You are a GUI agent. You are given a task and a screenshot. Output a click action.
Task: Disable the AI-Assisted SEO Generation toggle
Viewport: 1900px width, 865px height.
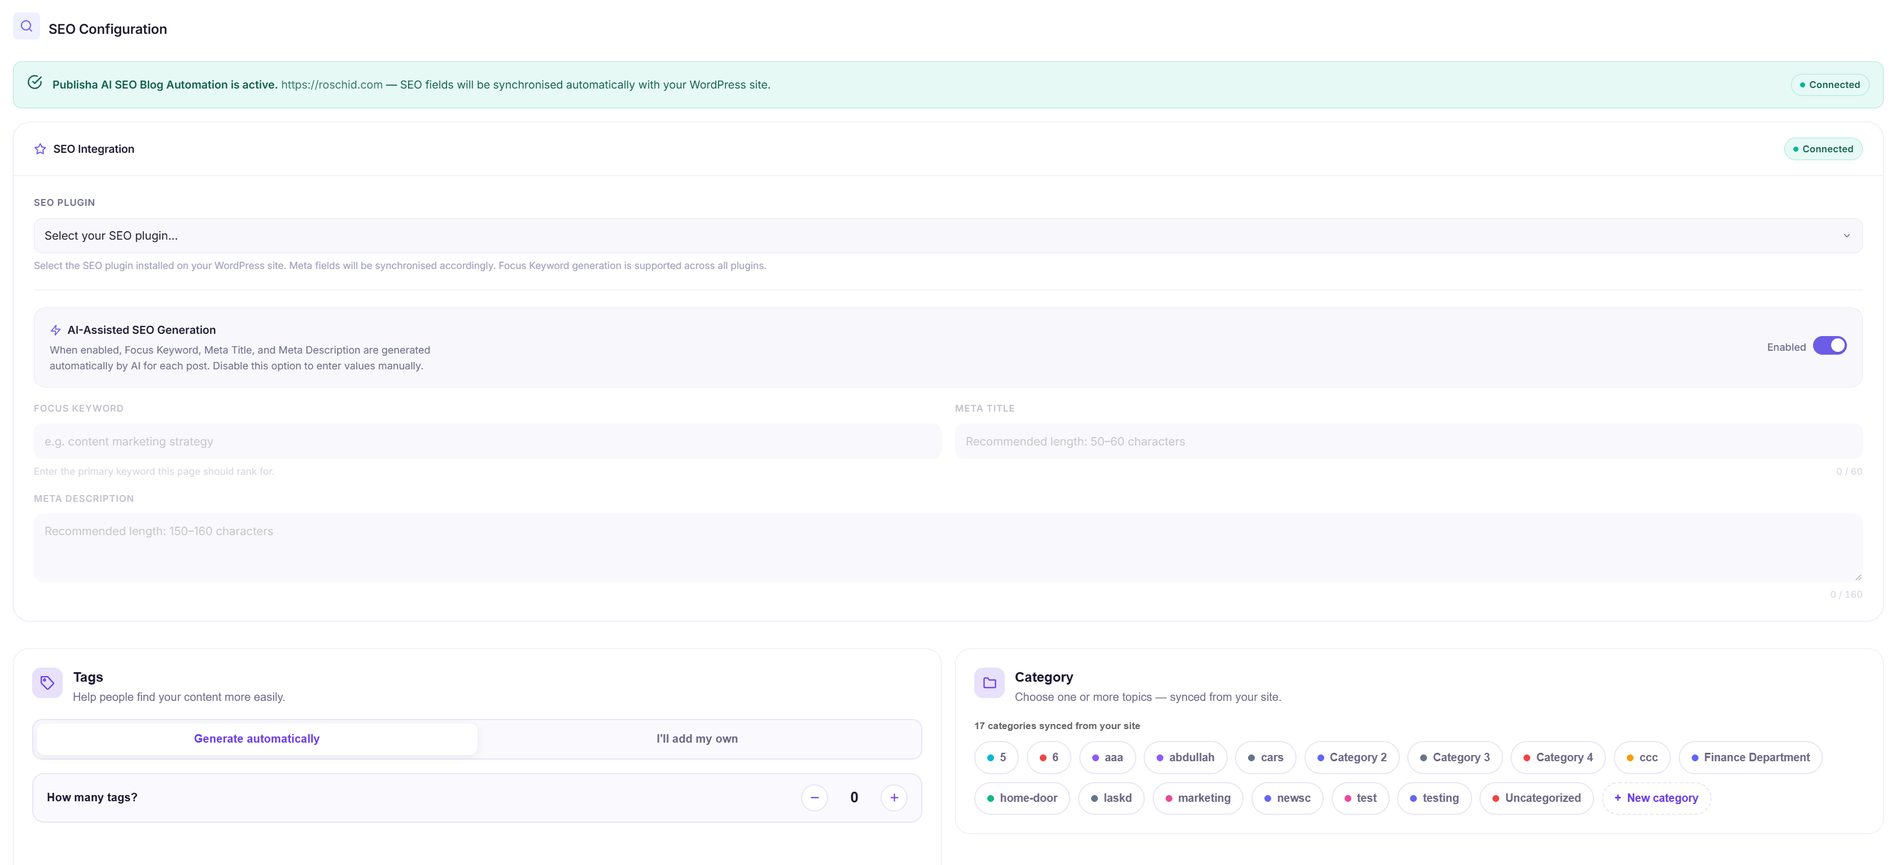click(1830, 346)
